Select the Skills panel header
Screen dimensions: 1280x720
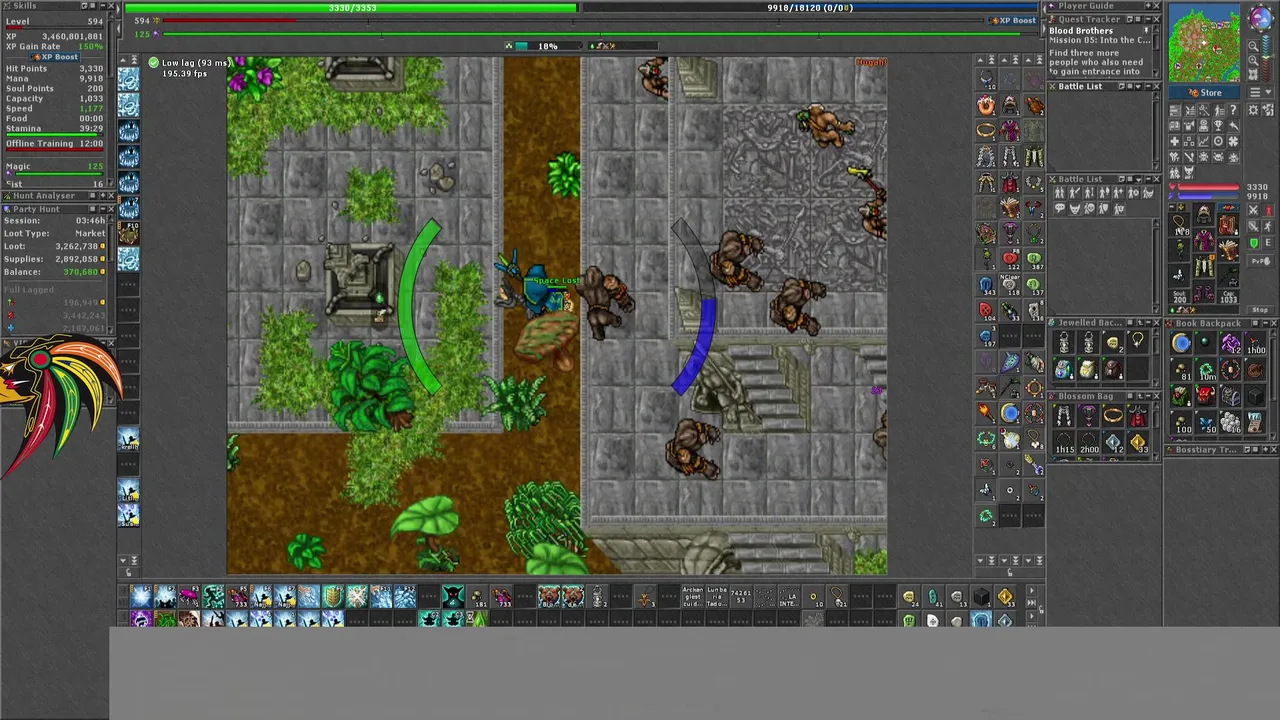click(x=58, y=6)
